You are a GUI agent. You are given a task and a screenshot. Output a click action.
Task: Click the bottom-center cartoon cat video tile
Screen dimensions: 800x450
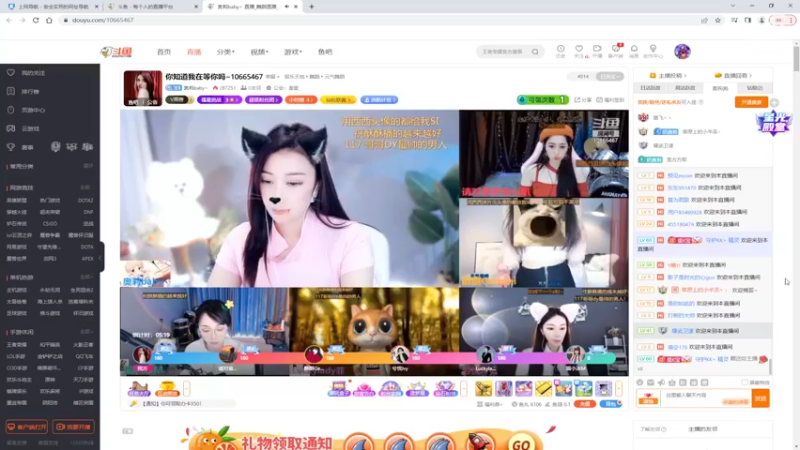click(x=374, y=331)
